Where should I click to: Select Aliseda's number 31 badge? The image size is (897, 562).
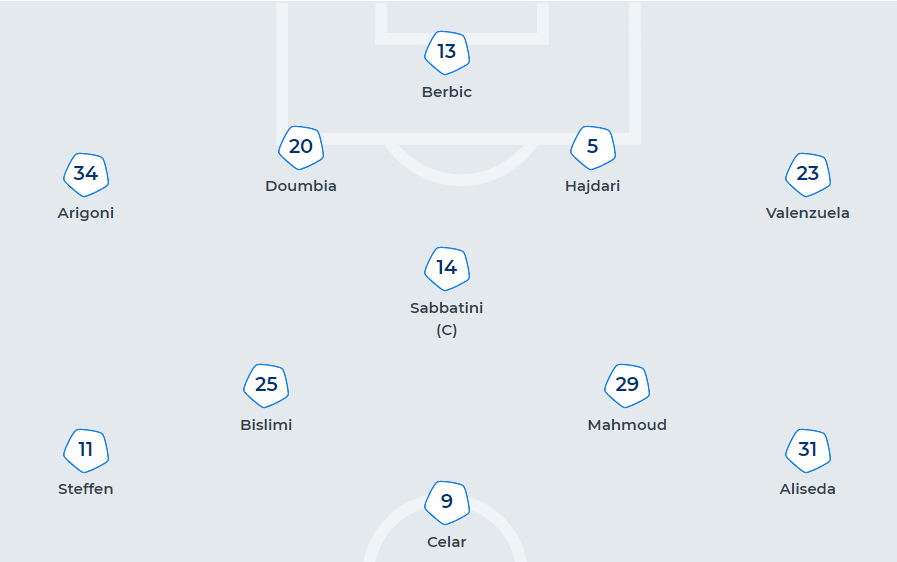coord(807,450)
